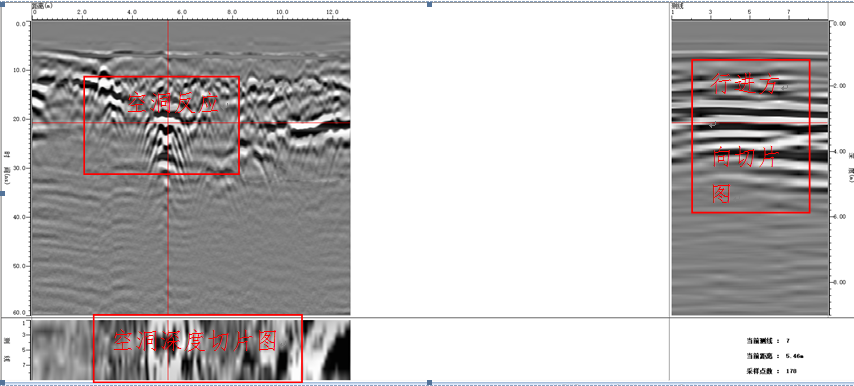This screenshot has width=854, height=386.
Task: Click the top-center blue resize handle
Action: [430, 4]
